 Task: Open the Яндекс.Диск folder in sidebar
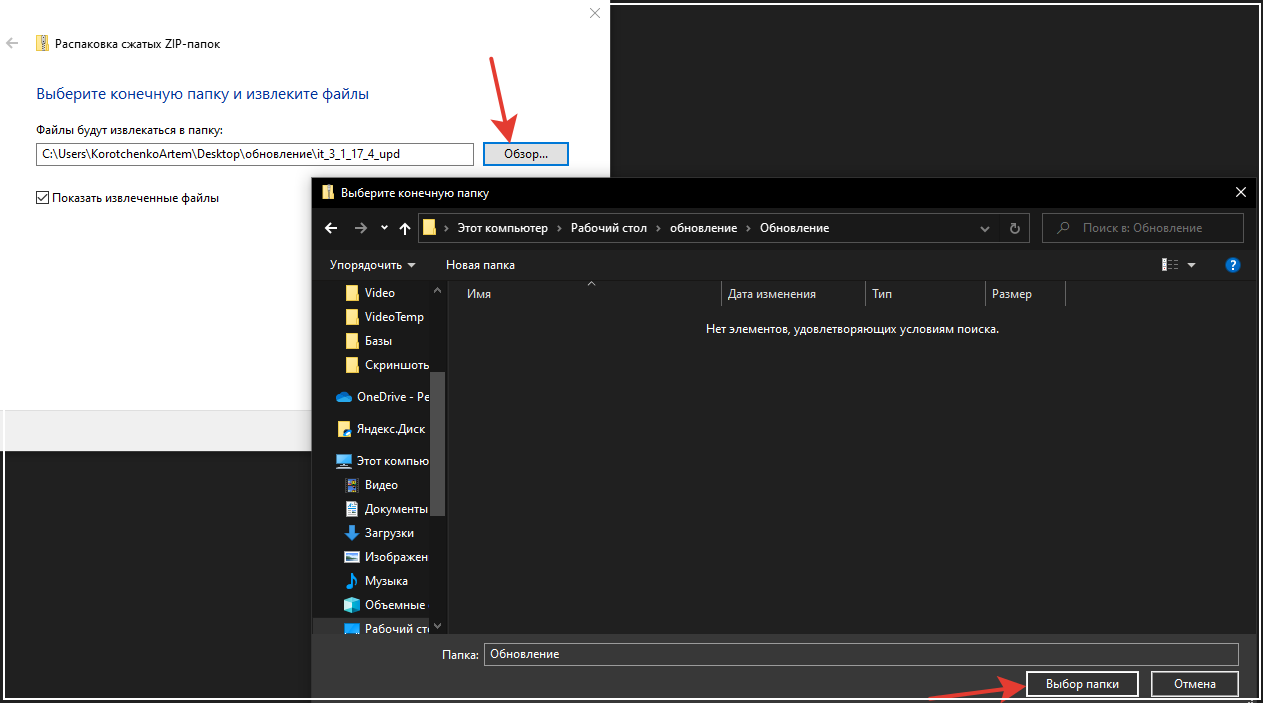coord(390,429)
